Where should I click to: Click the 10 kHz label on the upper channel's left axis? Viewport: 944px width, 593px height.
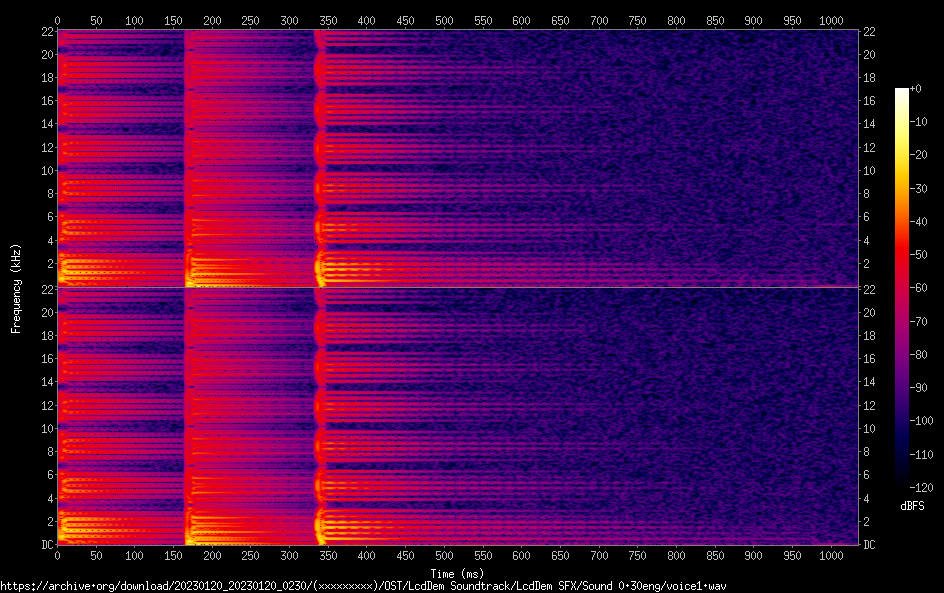tap(44, 170)
